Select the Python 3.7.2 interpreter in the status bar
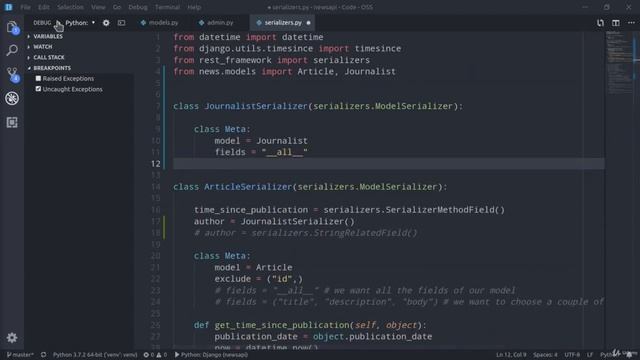Screen dimensions: 640x360 95,355
